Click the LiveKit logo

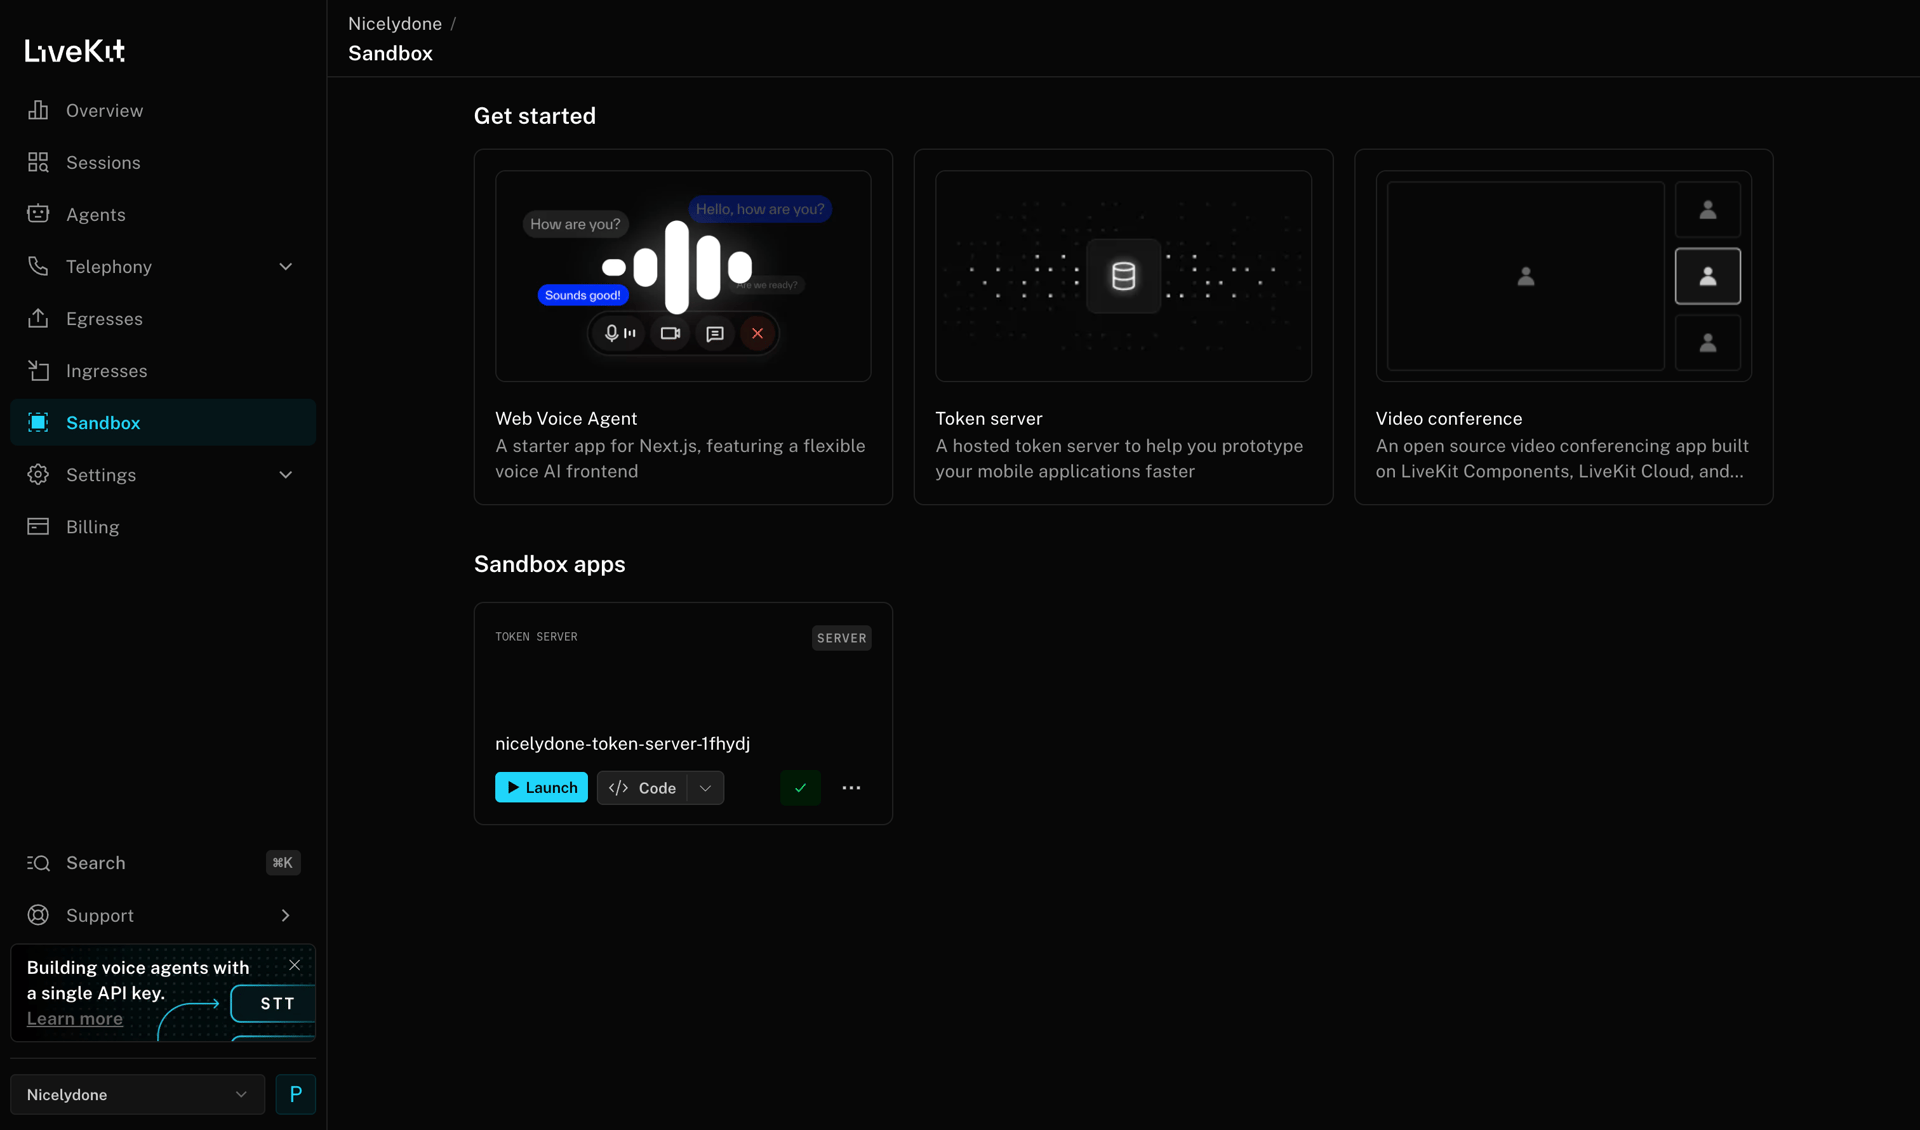tap(74, 50)
